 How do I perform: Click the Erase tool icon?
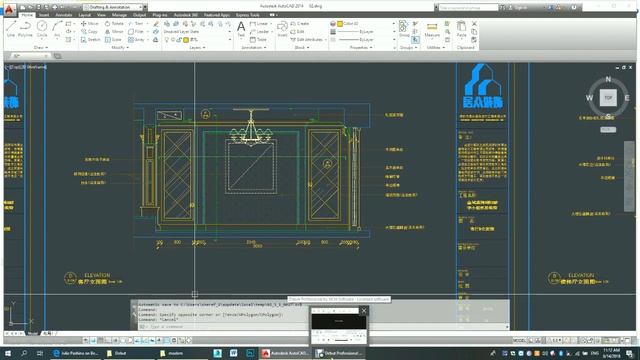(x=156, y=24)
